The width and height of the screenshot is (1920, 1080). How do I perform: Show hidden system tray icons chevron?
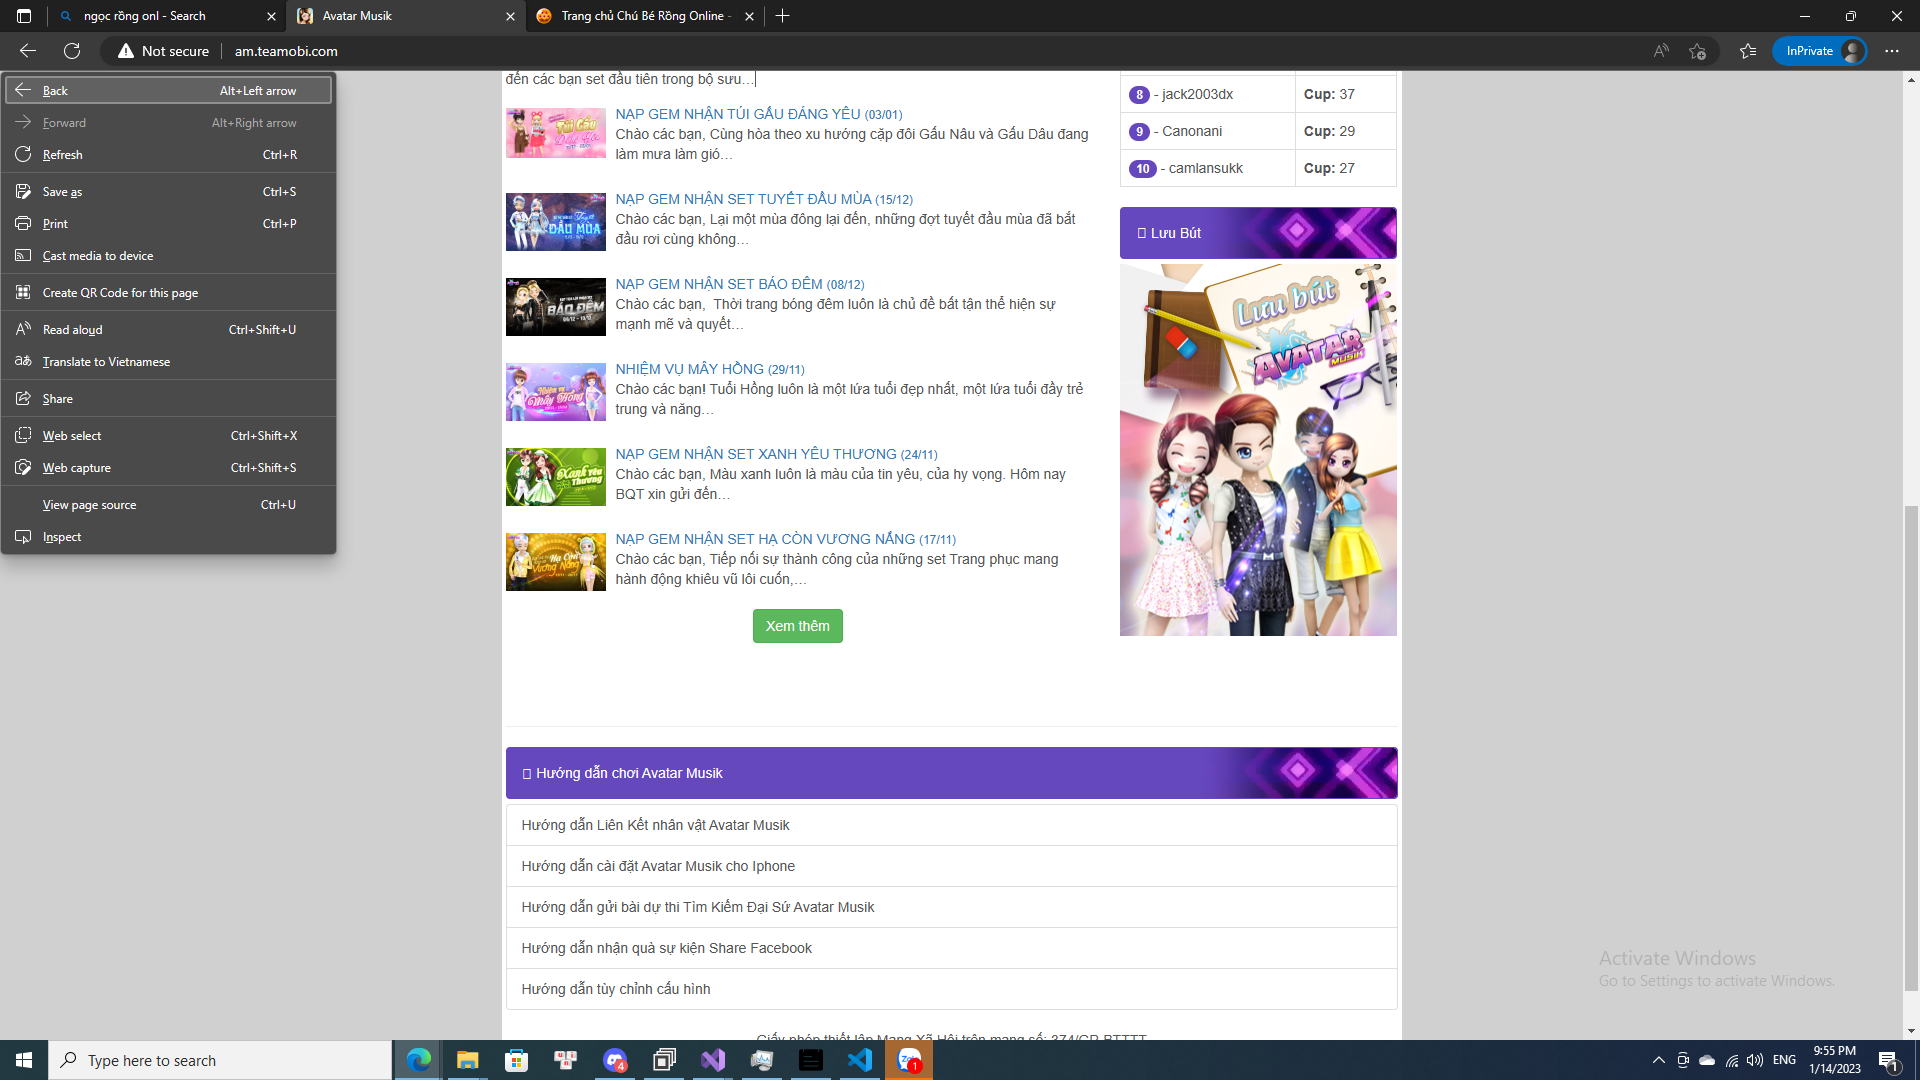point(1658,1060)
